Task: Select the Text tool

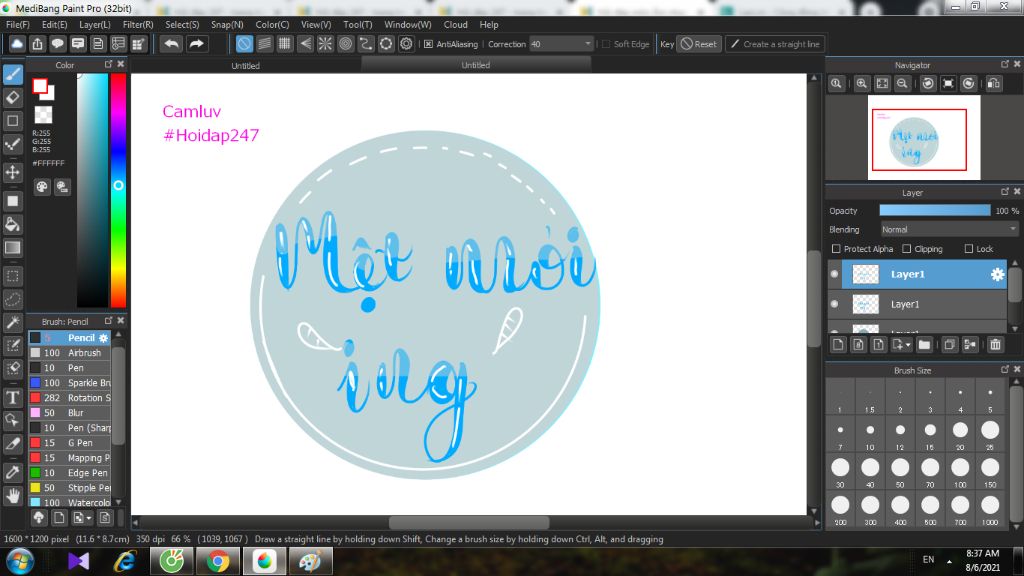Action: click(x=12, y=397)
